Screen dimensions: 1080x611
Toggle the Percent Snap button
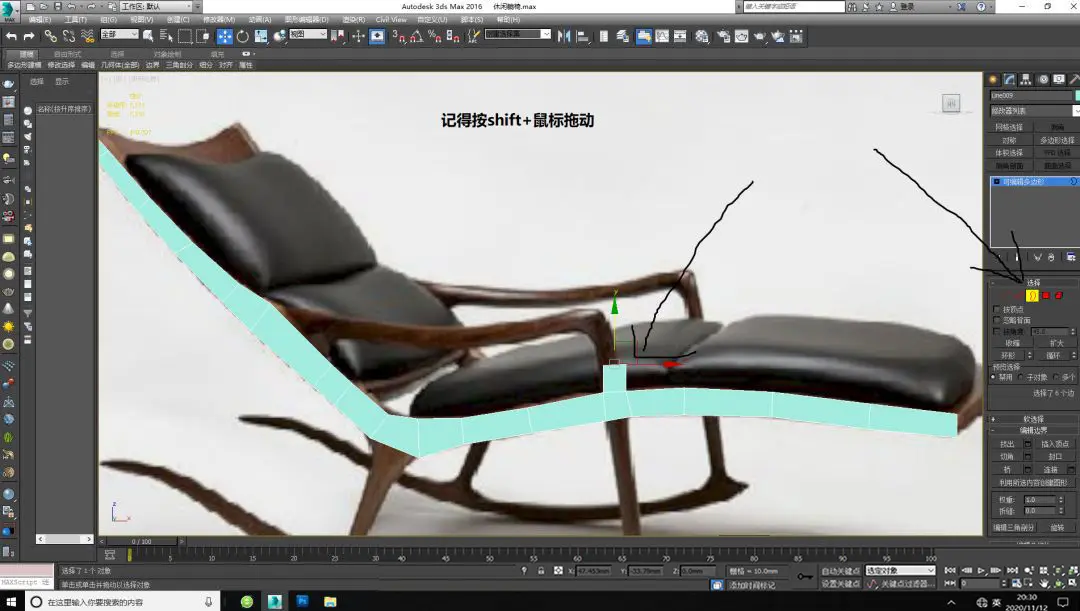(x=435, y=37)
